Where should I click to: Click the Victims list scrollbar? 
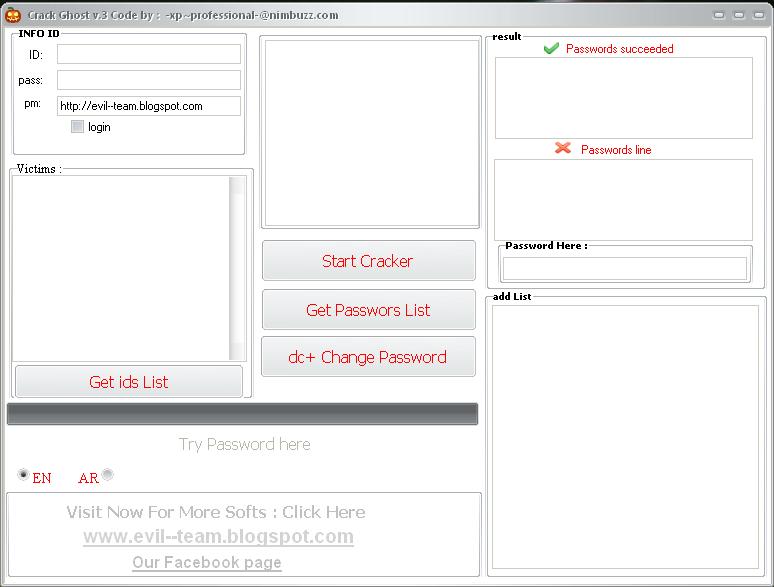coord(237,268)
